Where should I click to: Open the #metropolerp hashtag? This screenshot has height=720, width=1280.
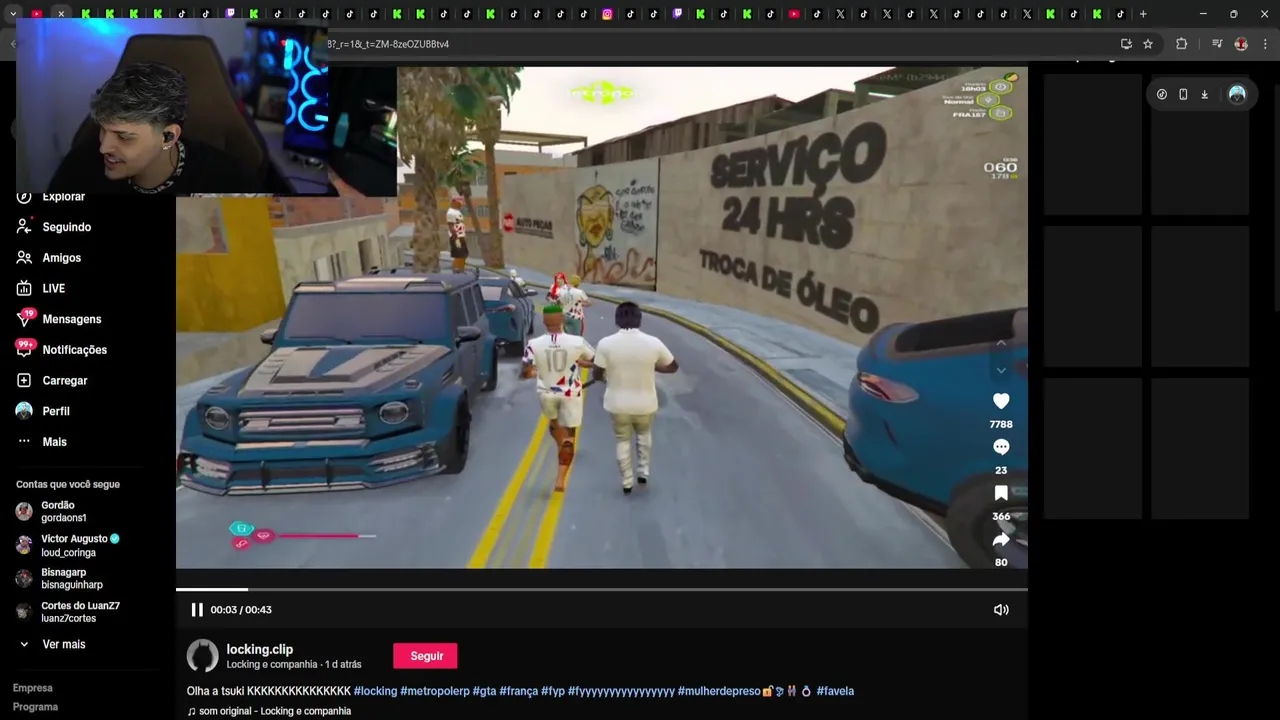pos(435,691)
